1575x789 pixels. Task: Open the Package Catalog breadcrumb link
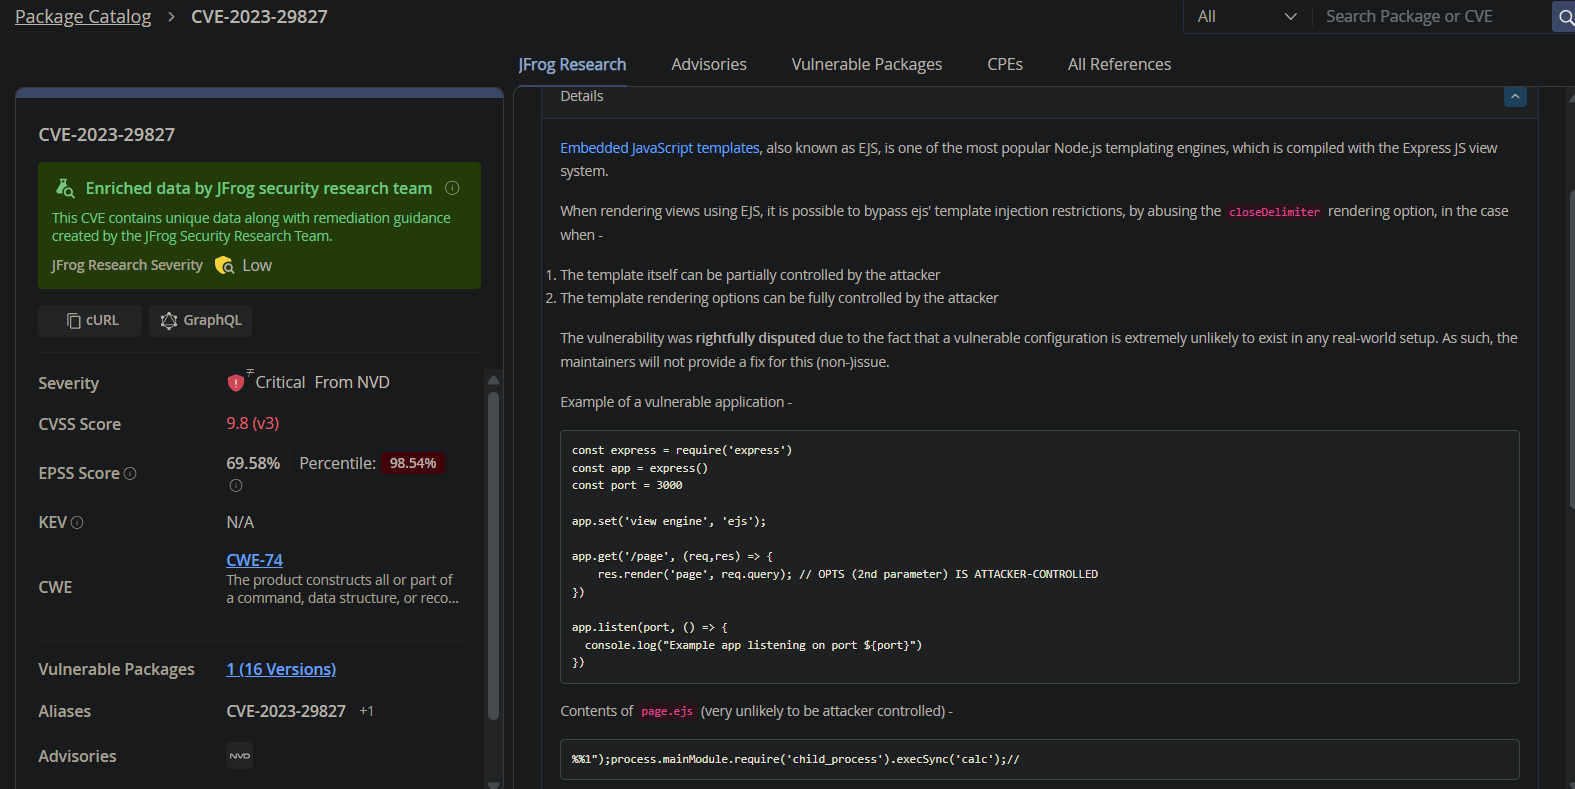(83, 17)
